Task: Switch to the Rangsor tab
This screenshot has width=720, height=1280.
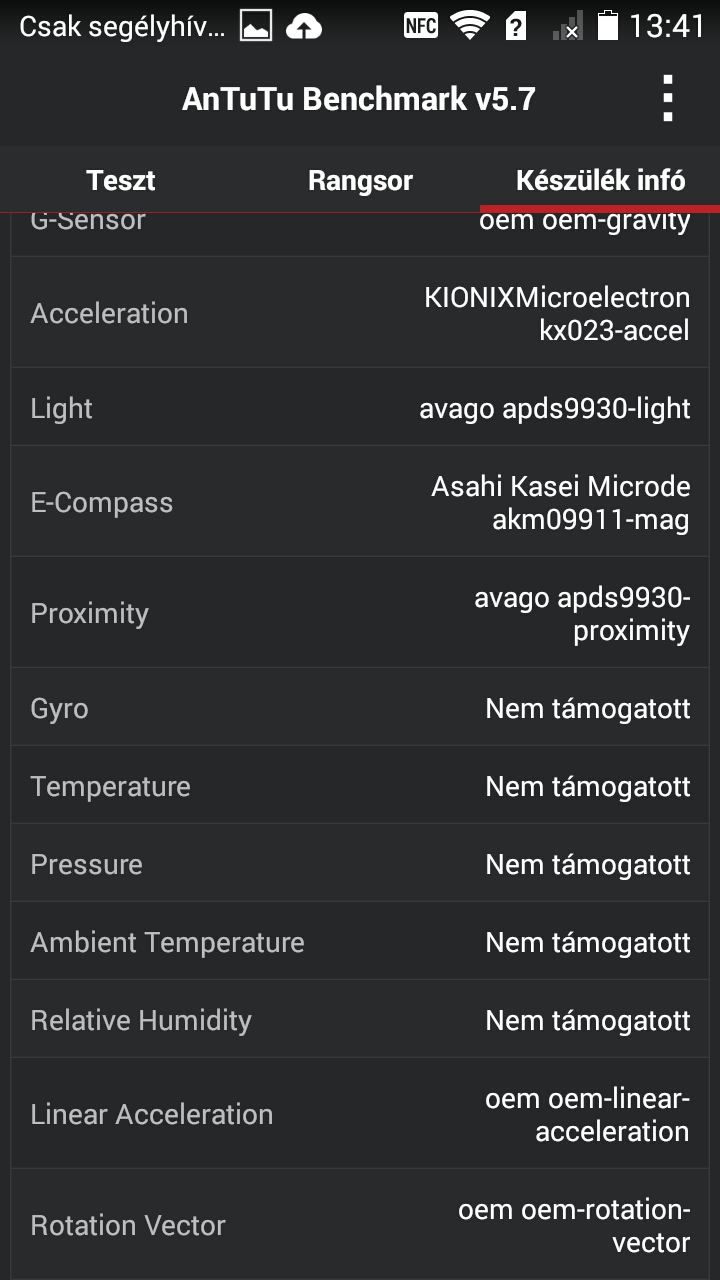Action: 360,180
